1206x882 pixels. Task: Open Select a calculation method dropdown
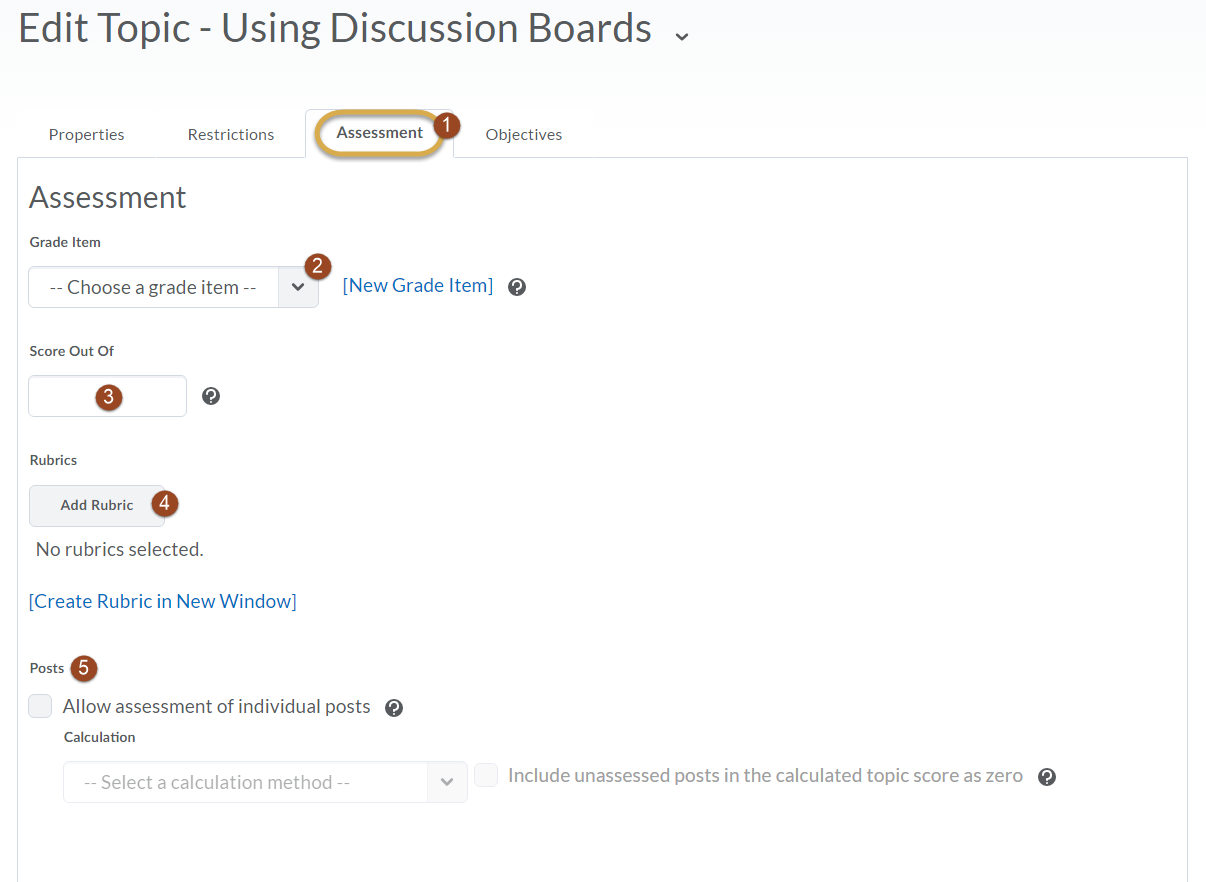click(x=265, y=782)
